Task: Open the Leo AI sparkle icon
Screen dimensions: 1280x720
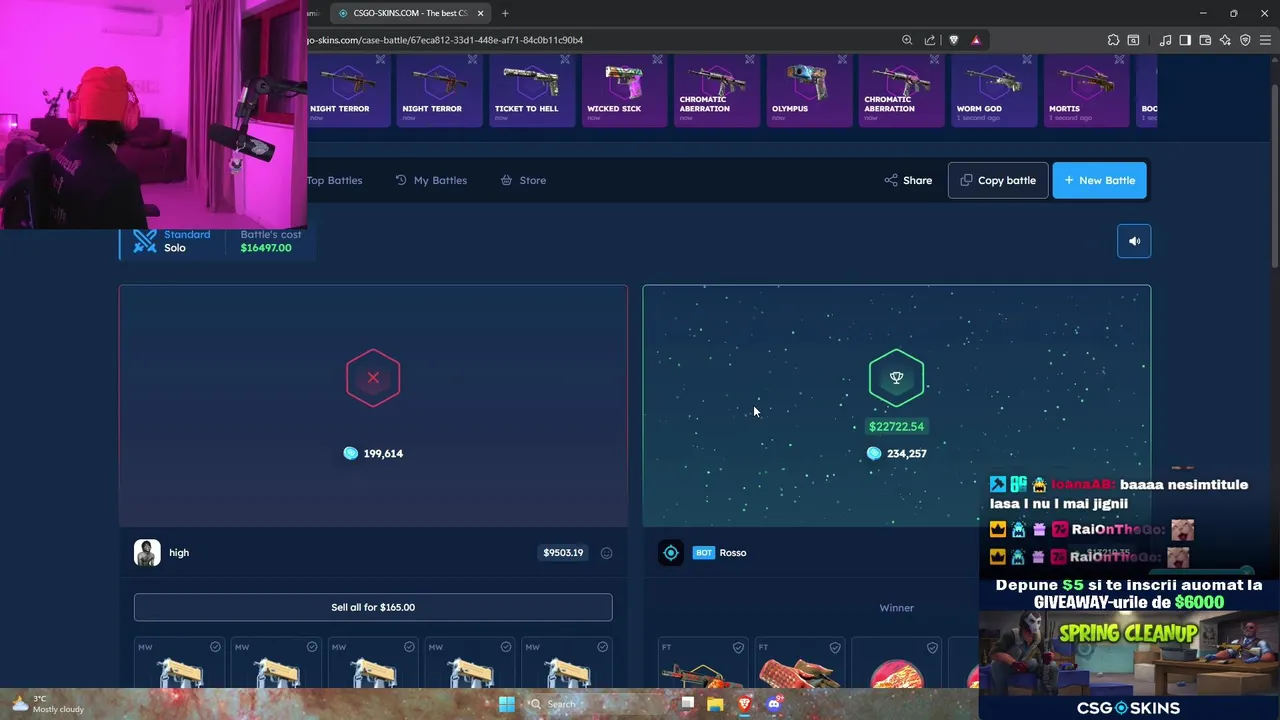Action: (x=1225, y=40)
